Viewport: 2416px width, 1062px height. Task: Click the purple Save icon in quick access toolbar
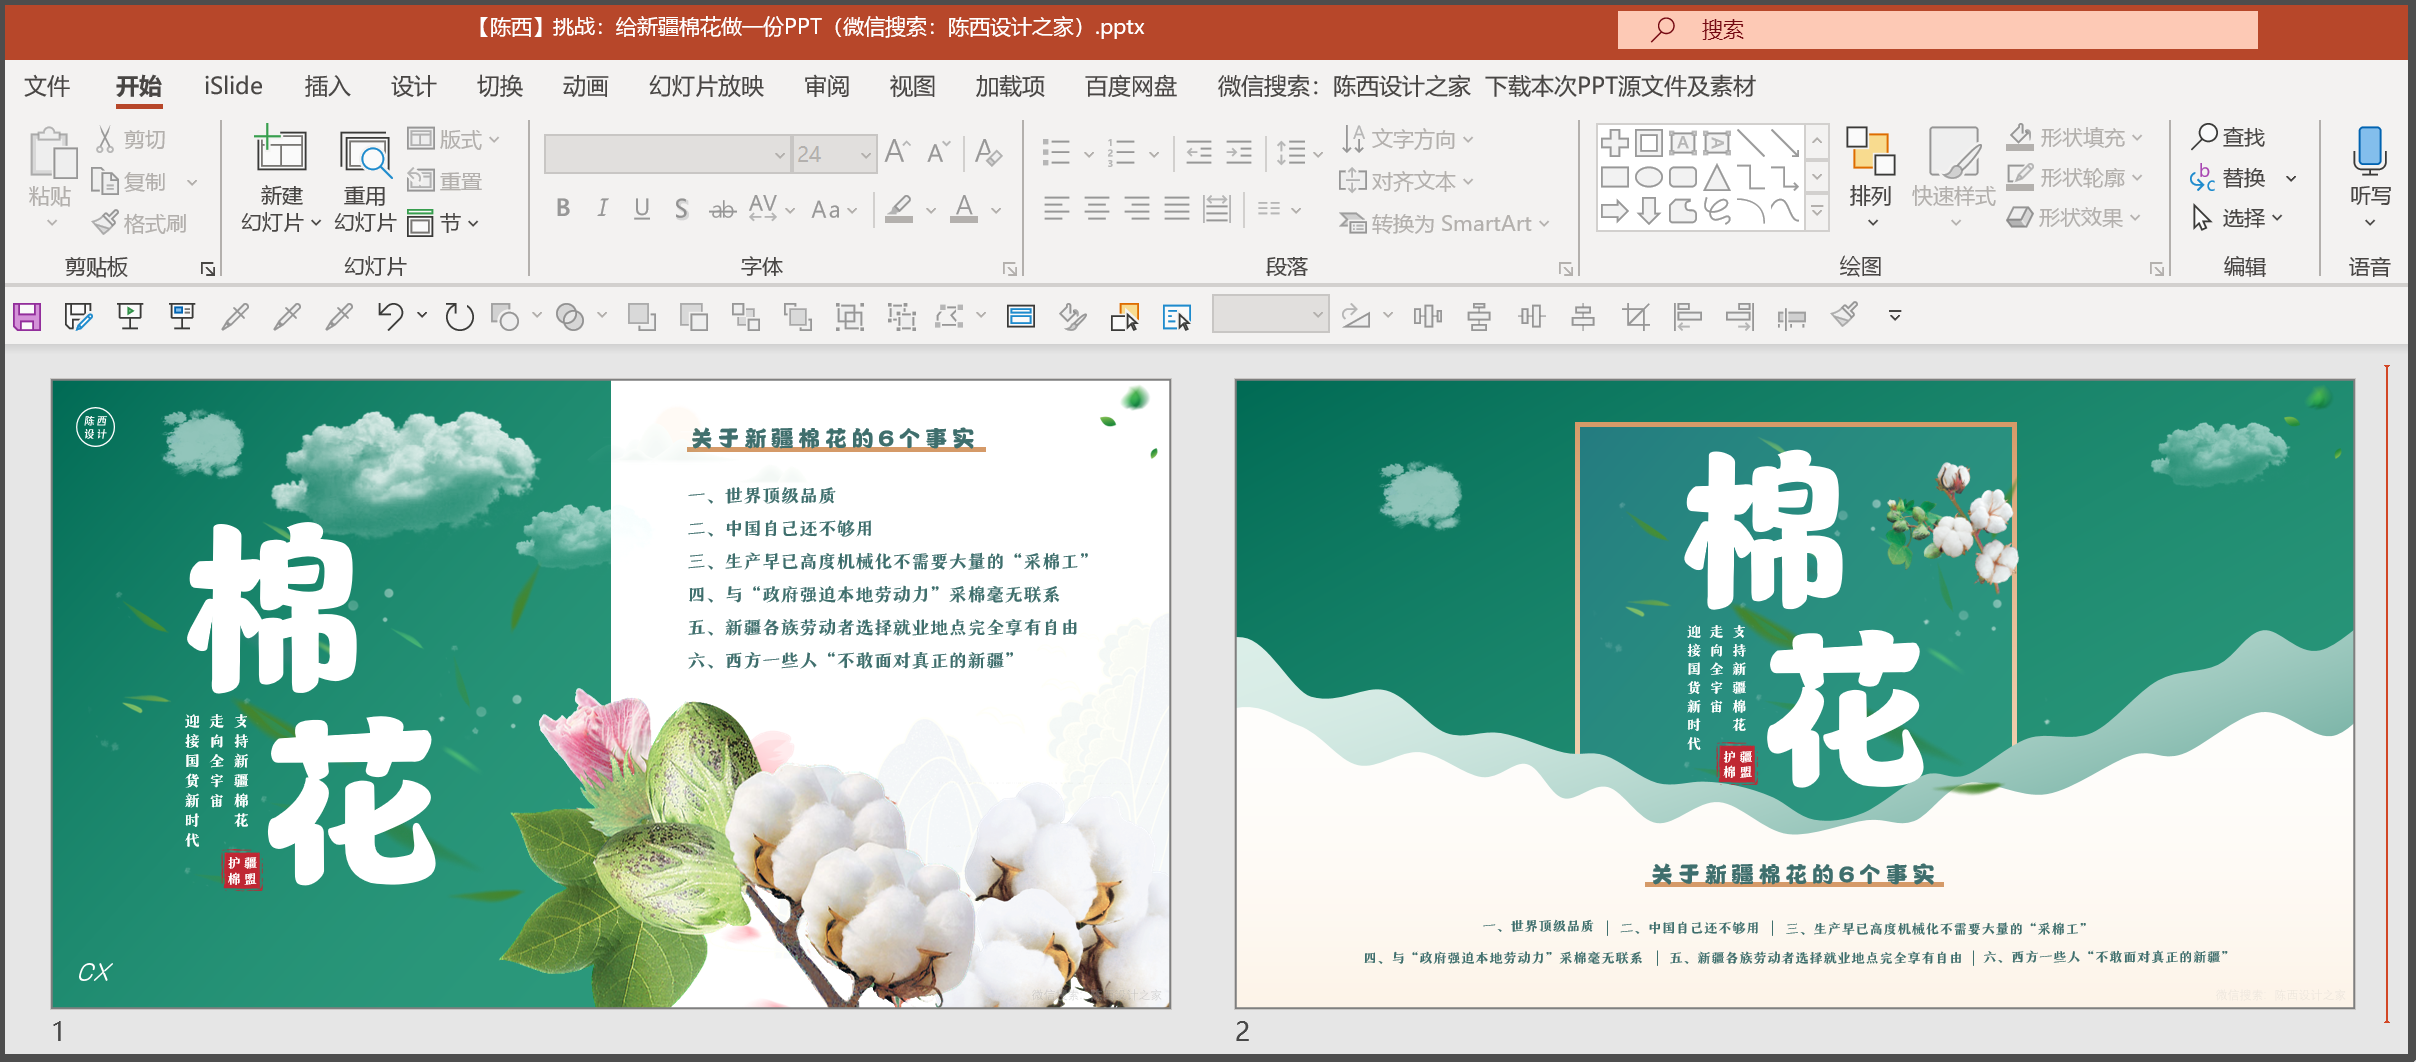point(27,317)
